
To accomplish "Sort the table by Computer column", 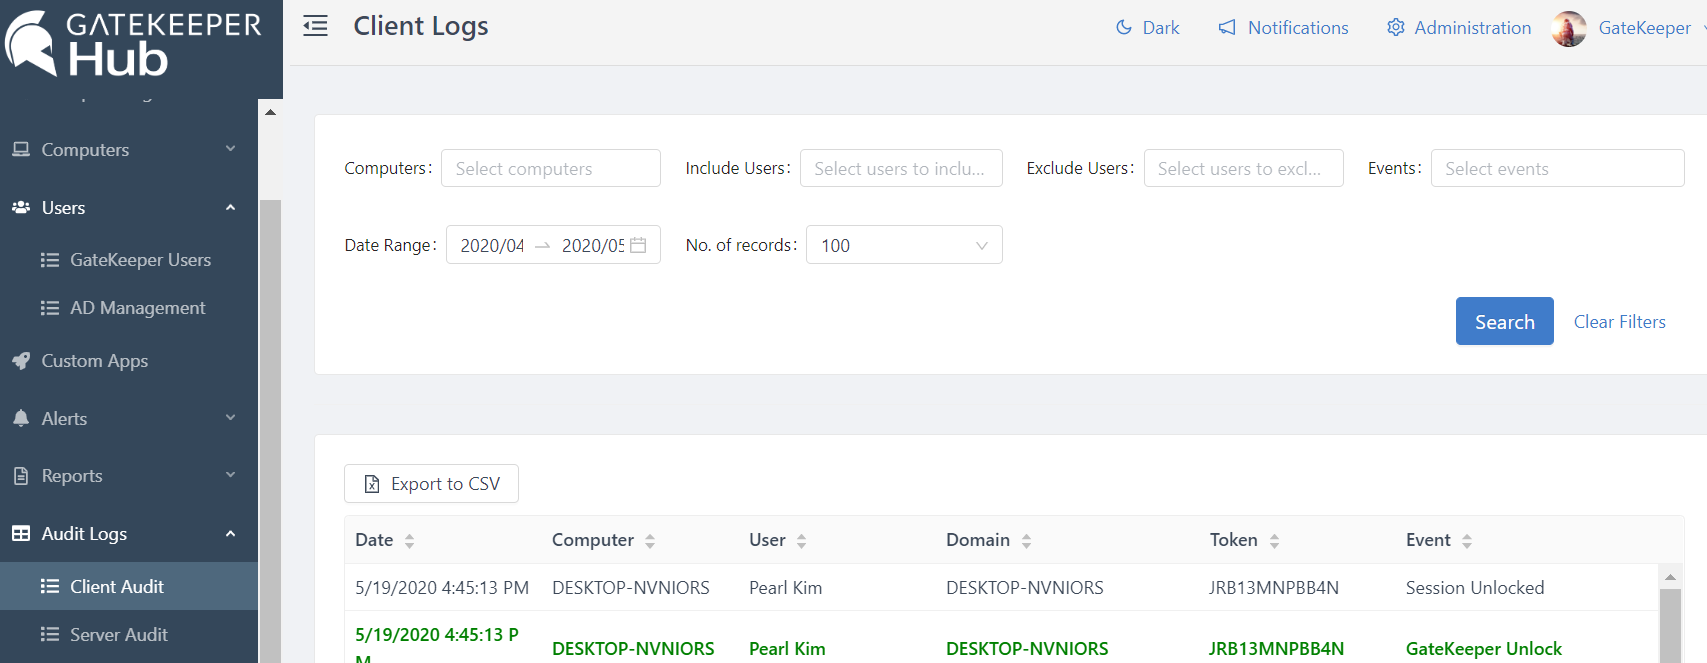I will (650, 541).
